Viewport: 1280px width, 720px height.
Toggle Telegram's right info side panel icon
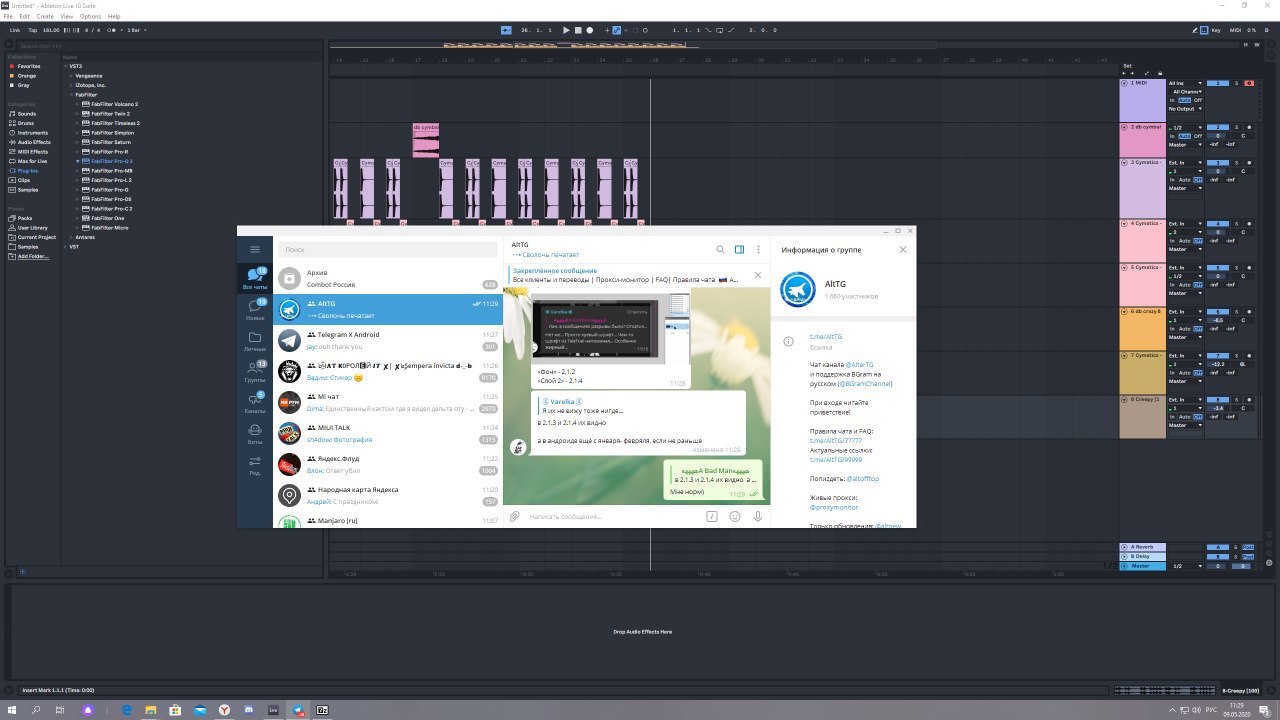pyautogui.click(x=740, y=250)
